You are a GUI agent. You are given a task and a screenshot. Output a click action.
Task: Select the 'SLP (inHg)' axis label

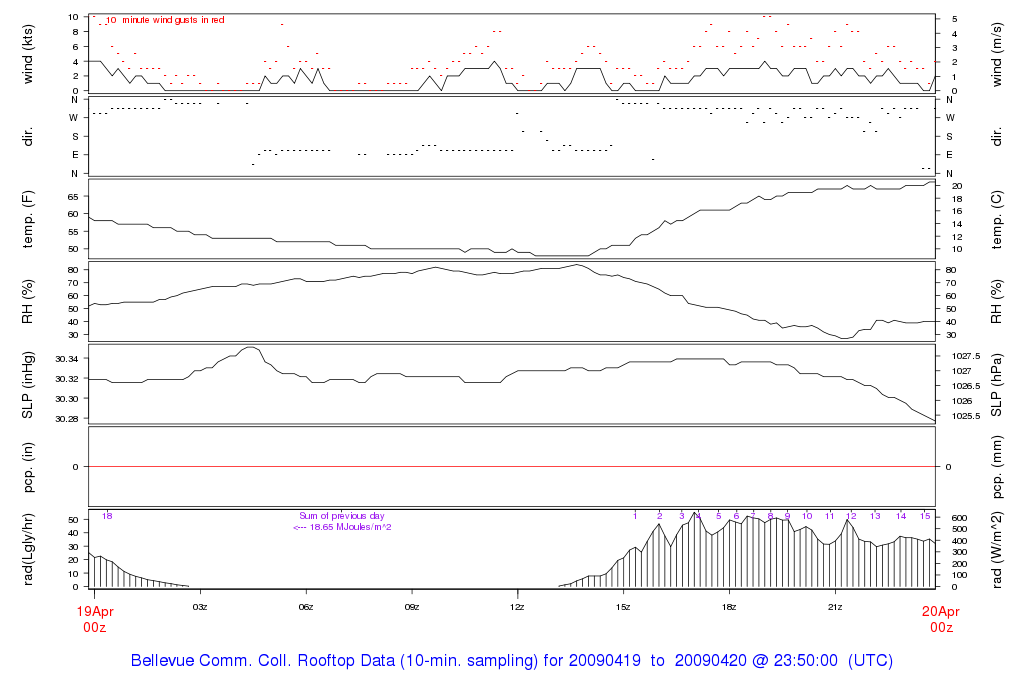pos(27,385)
